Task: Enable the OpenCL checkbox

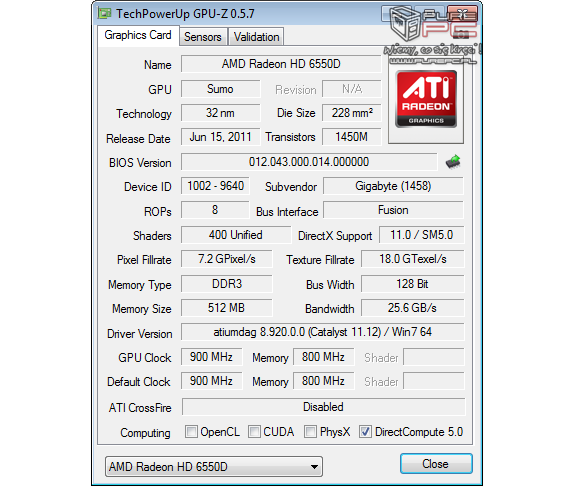Action: [x=191, y=432]
